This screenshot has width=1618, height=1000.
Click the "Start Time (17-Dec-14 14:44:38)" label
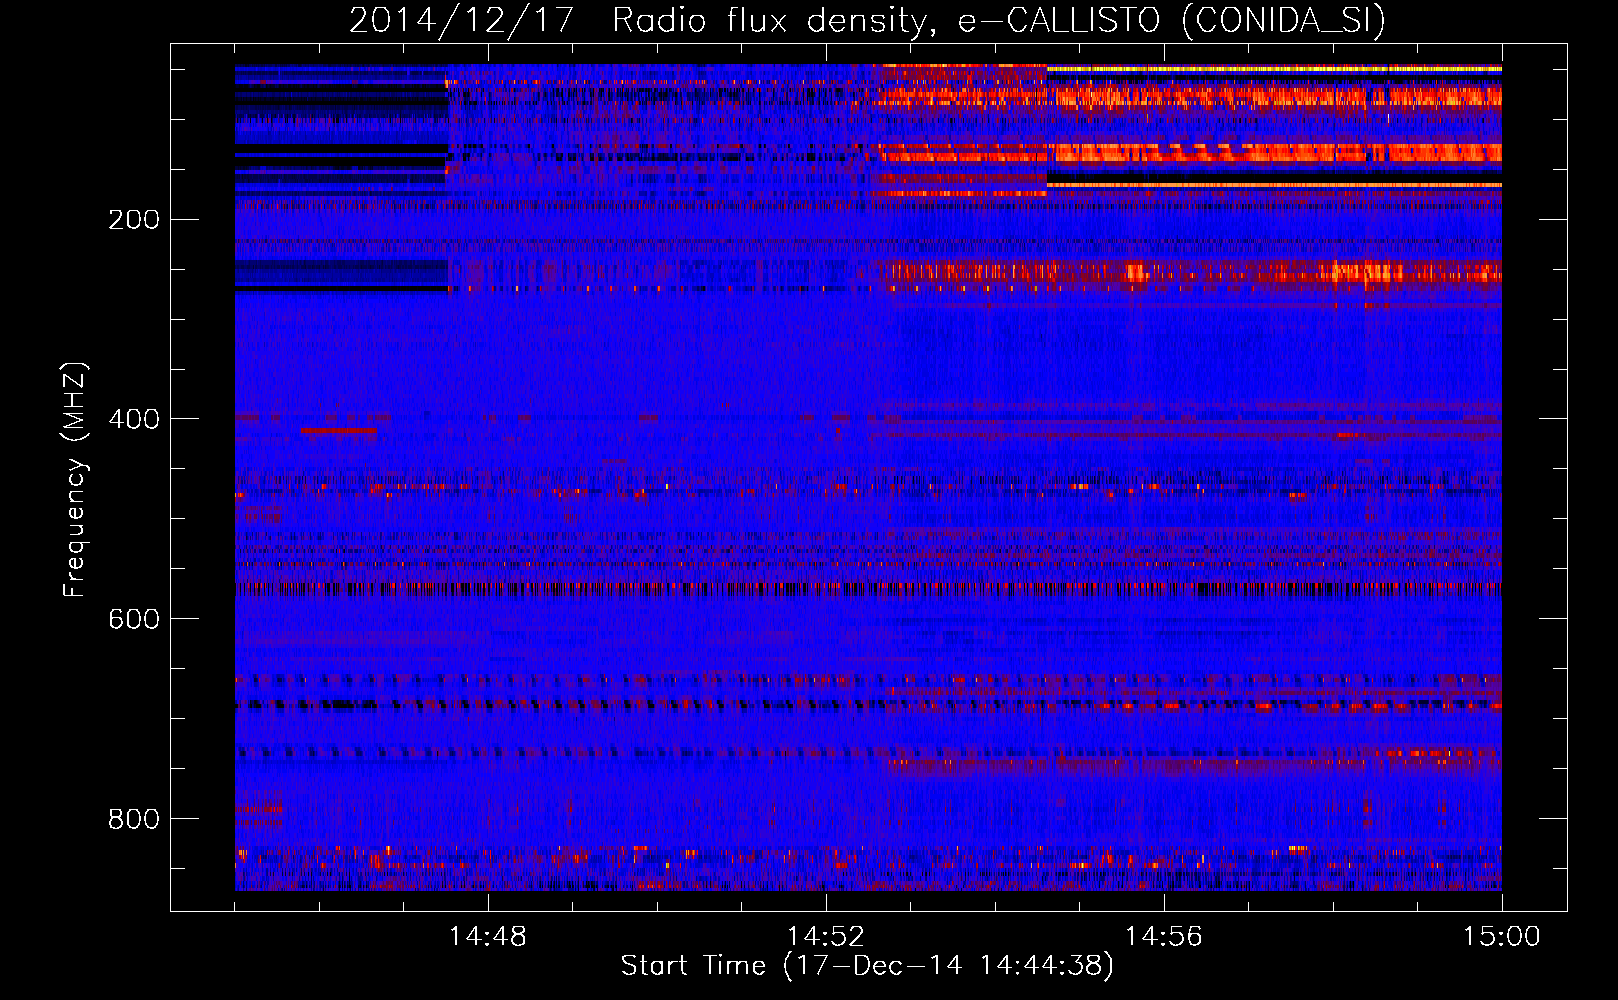[x=867, y=966]
